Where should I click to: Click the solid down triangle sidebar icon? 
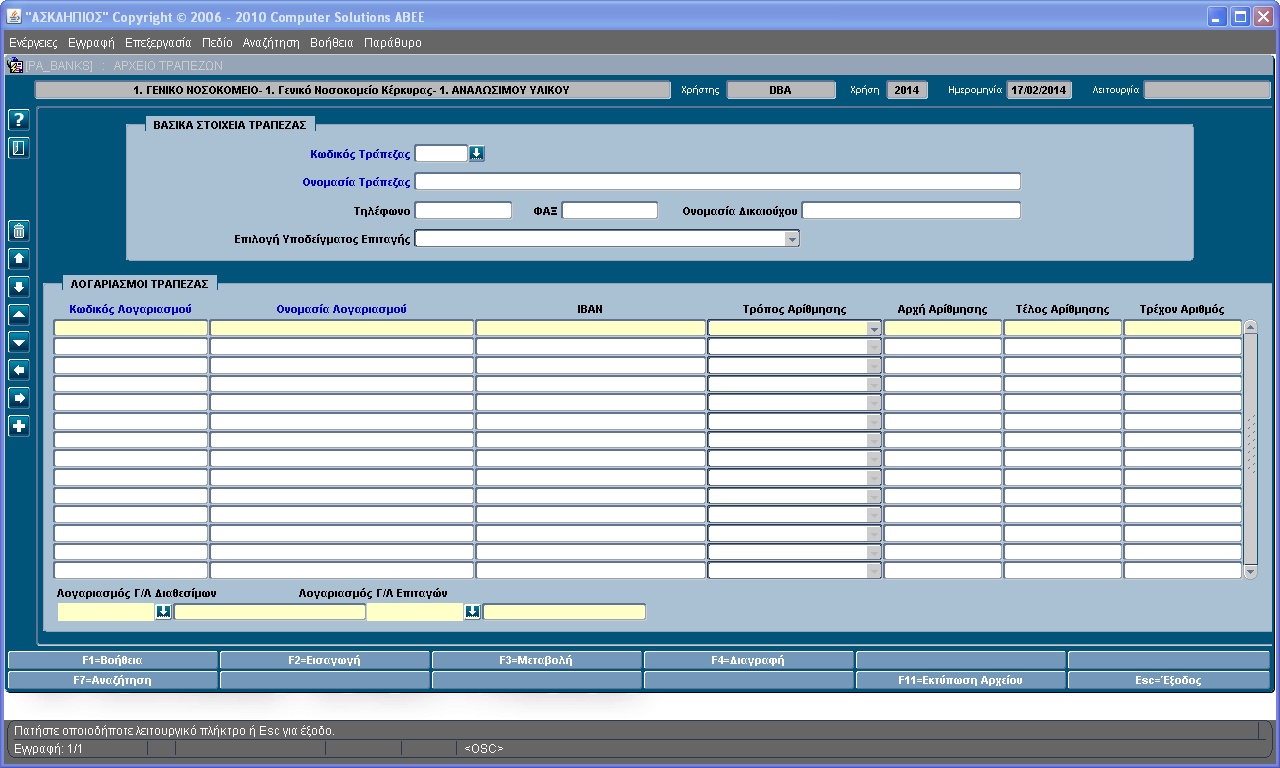tap(19, 342)
